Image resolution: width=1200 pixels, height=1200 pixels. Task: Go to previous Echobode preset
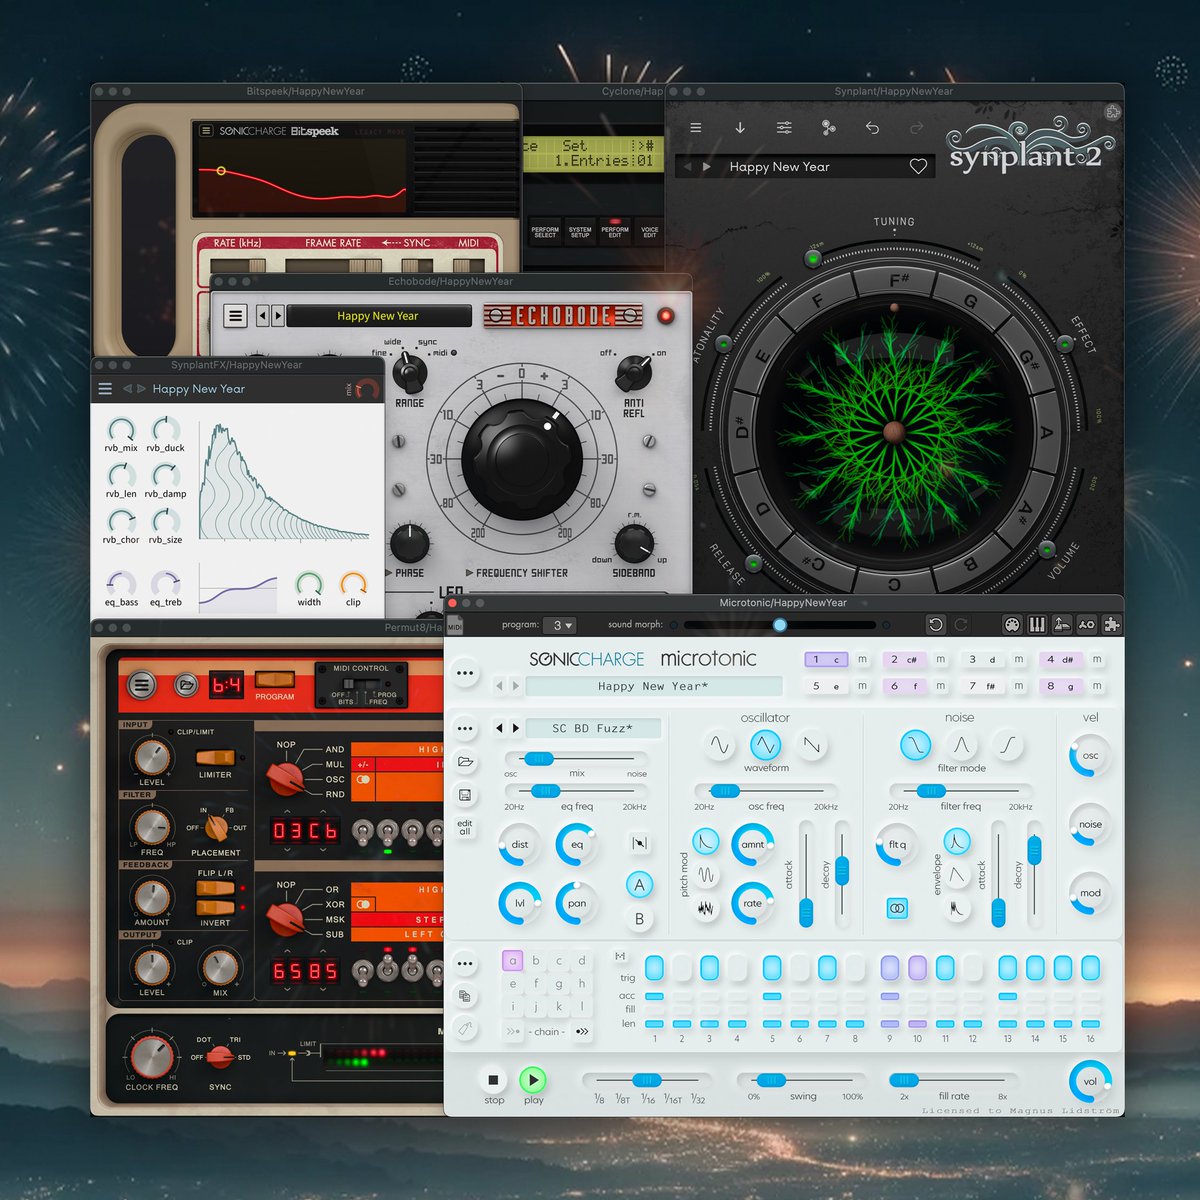(x=263, y=316)
